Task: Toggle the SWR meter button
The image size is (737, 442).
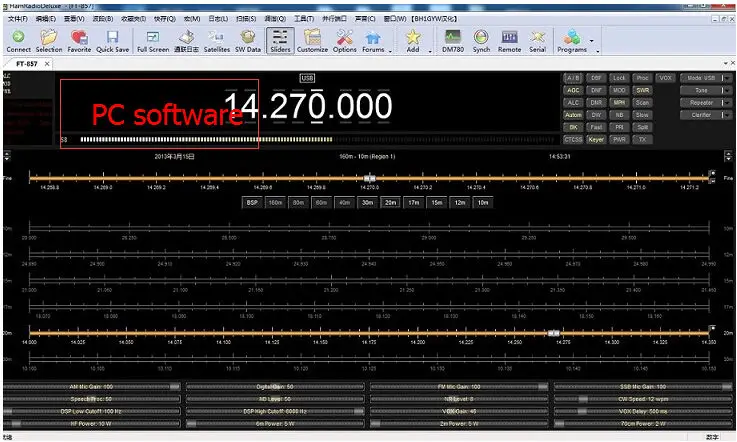Action: [642, 90]
